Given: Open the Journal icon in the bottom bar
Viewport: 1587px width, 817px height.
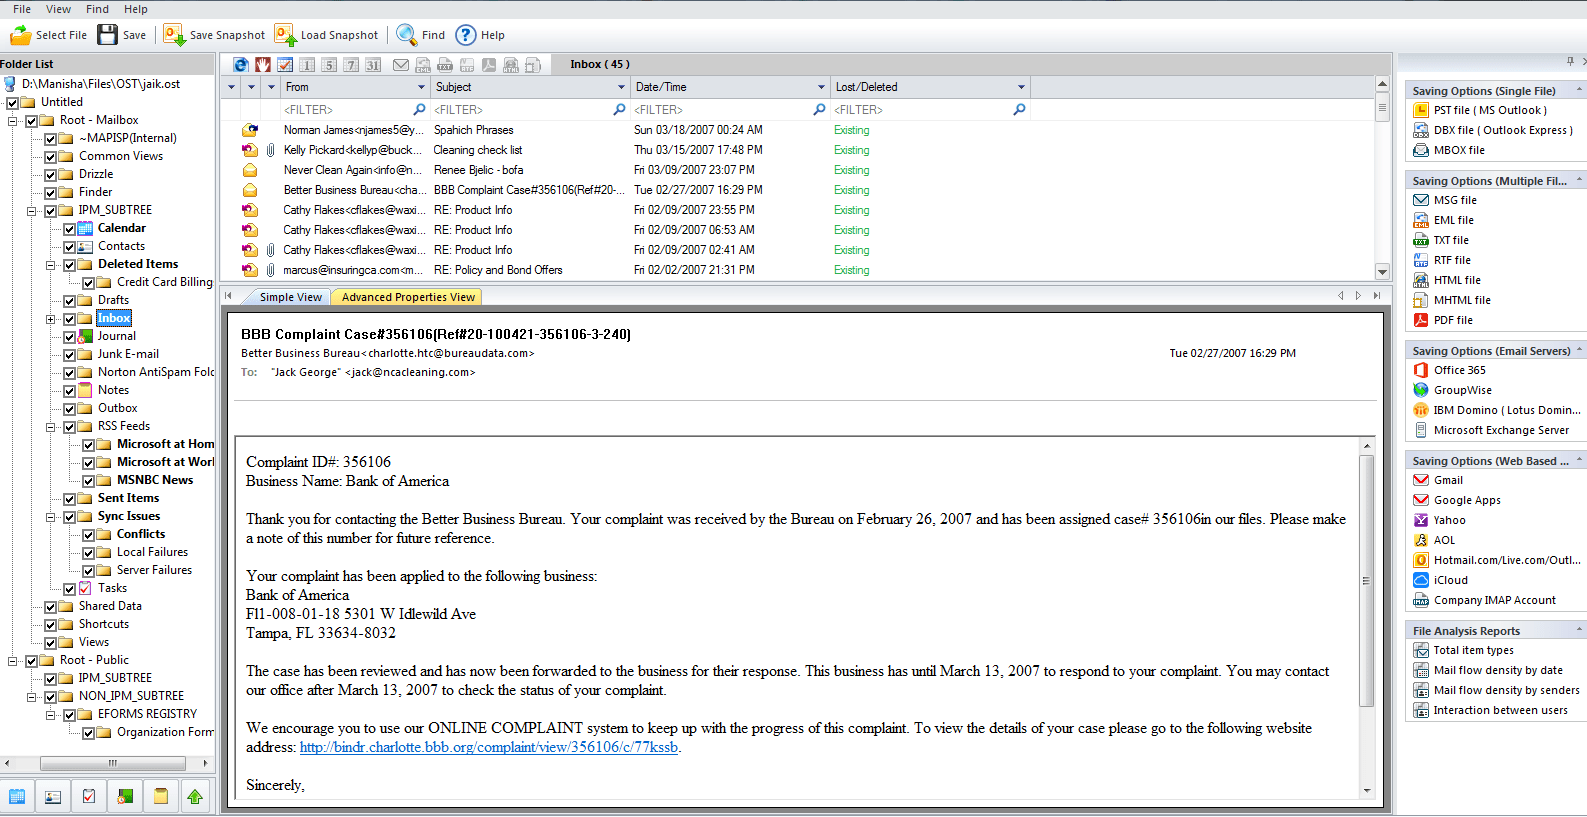Looking at the screenshot, I should click(x=125, y=797).
